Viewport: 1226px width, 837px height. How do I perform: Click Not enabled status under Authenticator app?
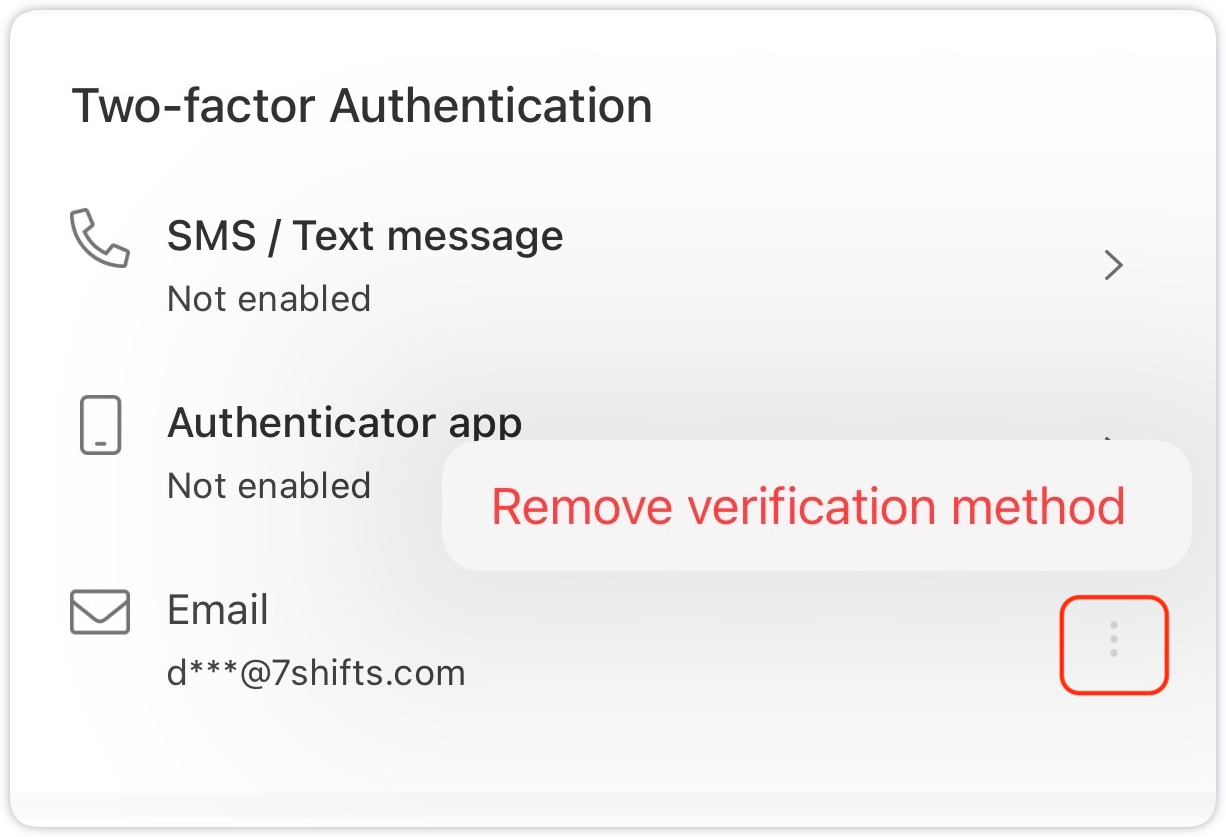click(x=269, y=485)
